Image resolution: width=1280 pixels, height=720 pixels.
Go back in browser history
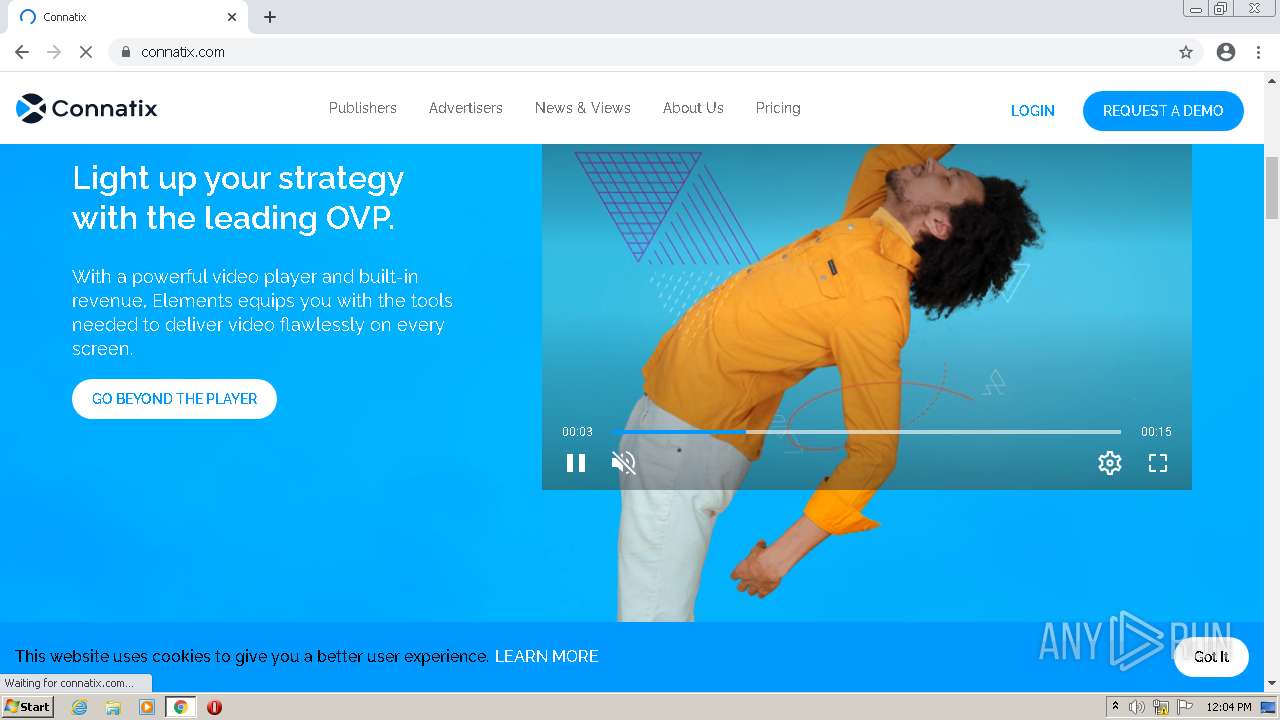(x=22, y=52)
